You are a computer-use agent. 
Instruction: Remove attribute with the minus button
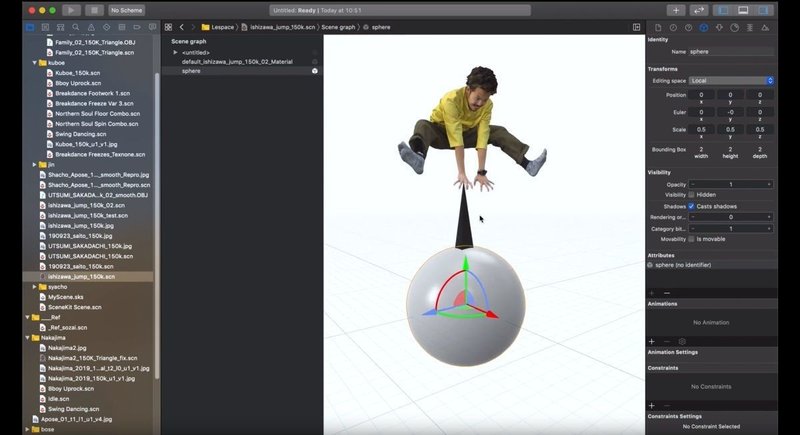click(x=666, y=293)
